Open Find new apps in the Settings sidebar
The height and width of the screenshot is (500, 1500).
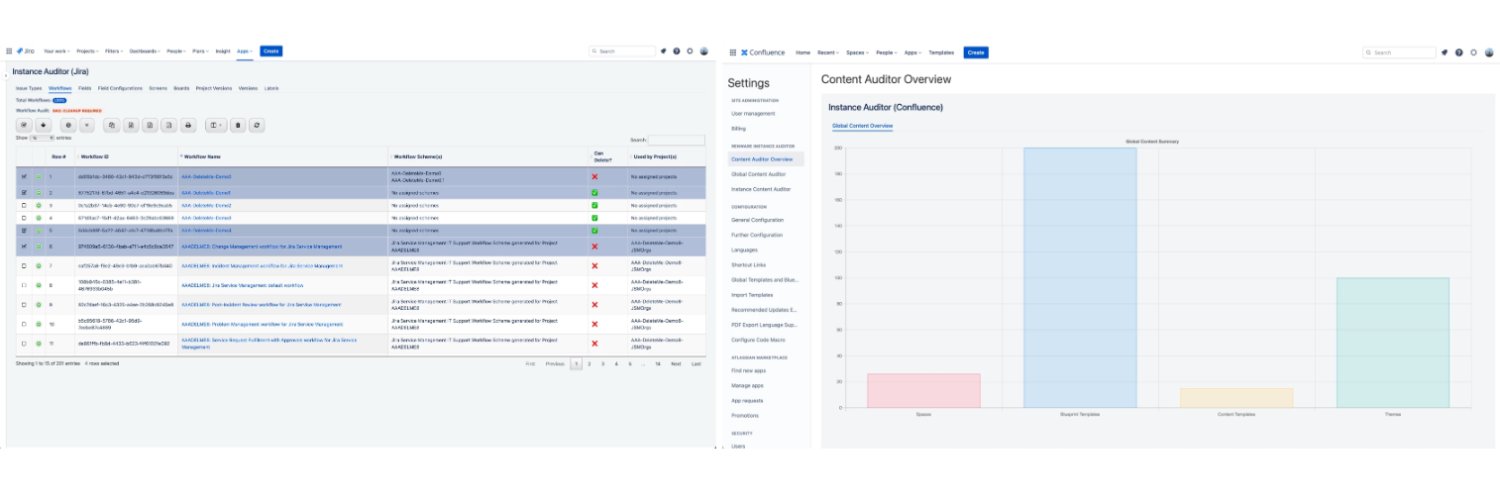coord(749,370)
